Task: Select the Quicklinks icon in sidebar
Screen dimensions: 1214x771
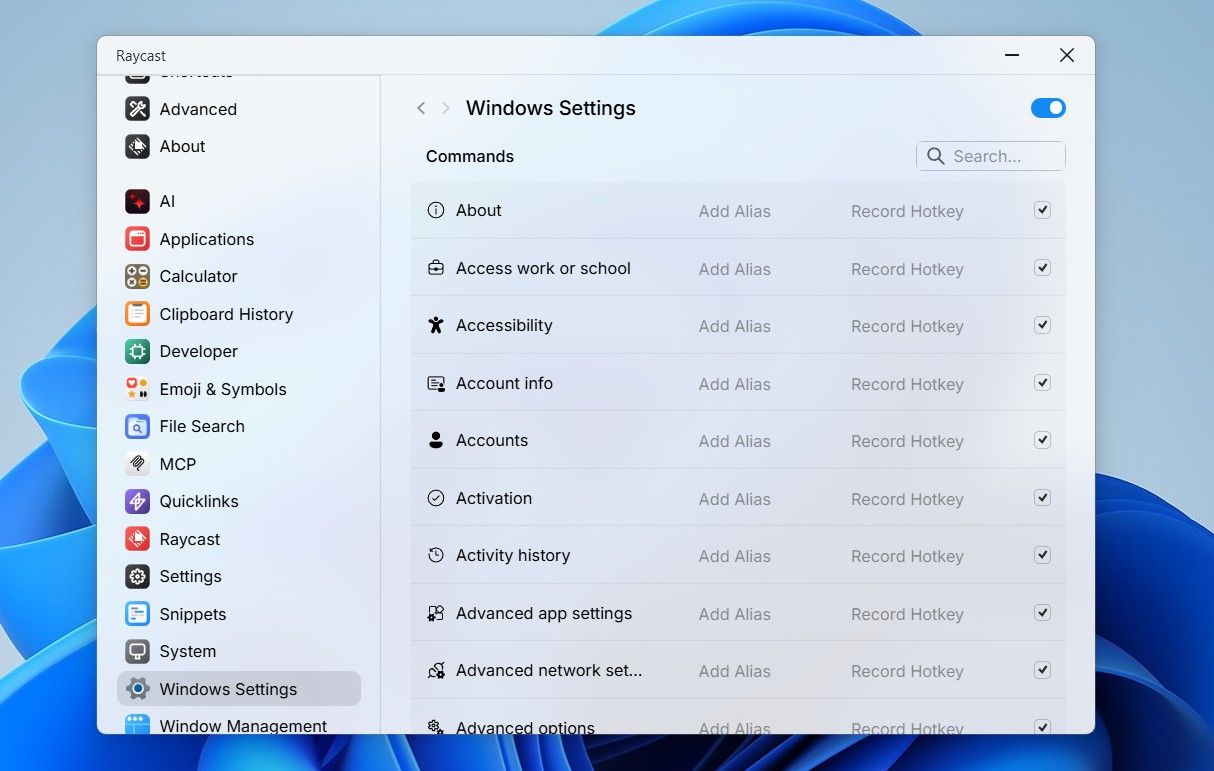Action: coord(136,501)
